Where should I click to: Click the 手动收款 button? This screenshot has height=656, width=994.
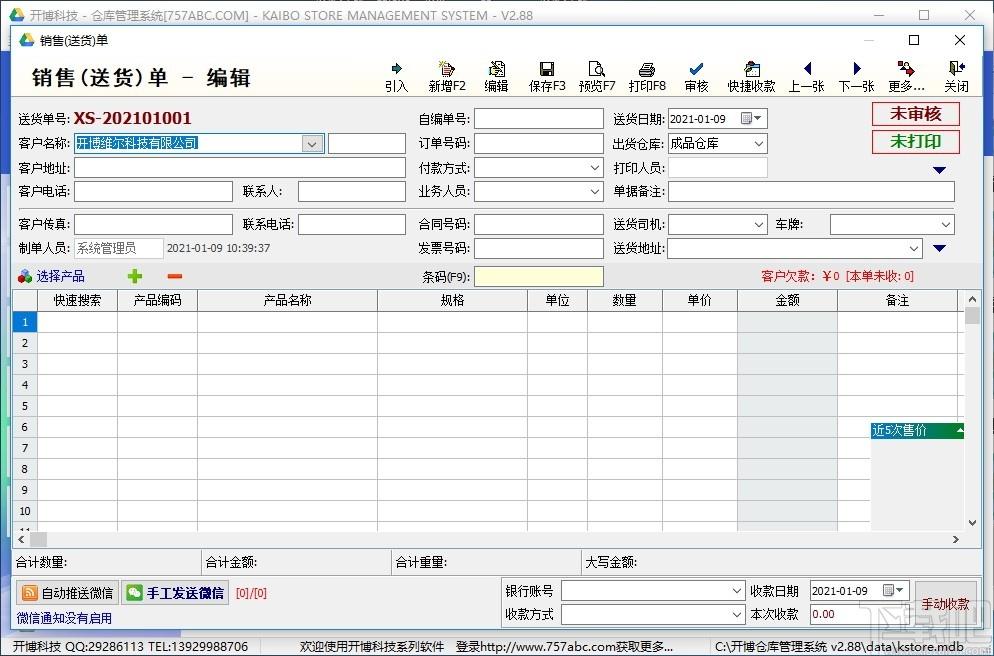click(x=945, y=604)
